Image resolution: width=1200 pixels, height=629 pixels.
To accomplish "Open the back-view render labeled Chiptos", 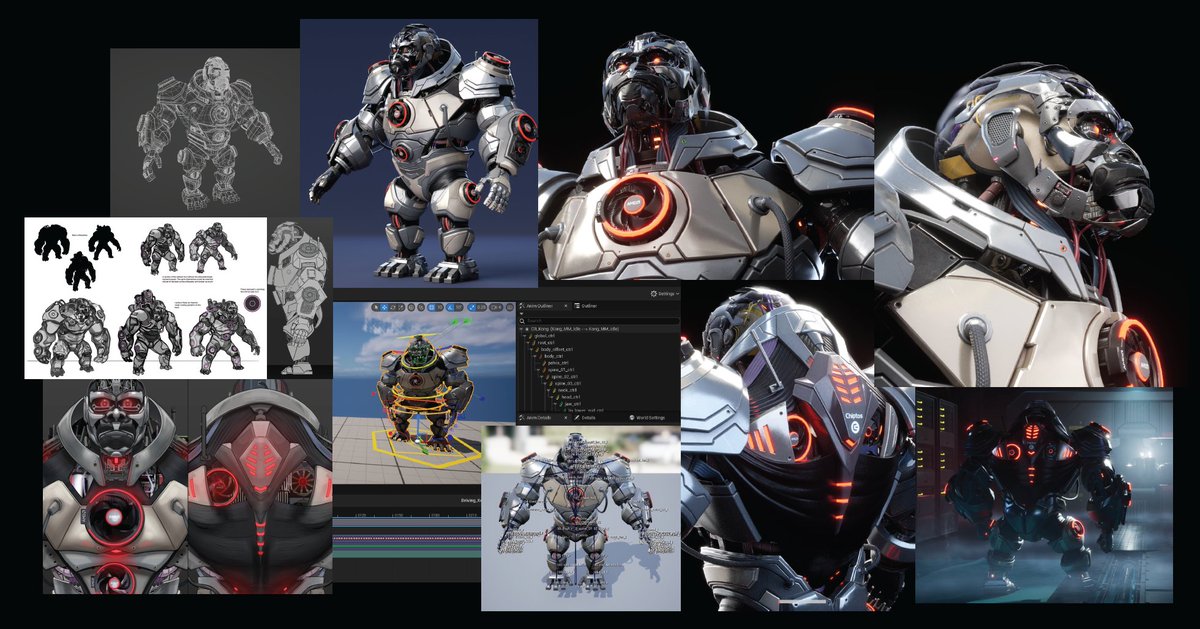I will coord(797,447).
